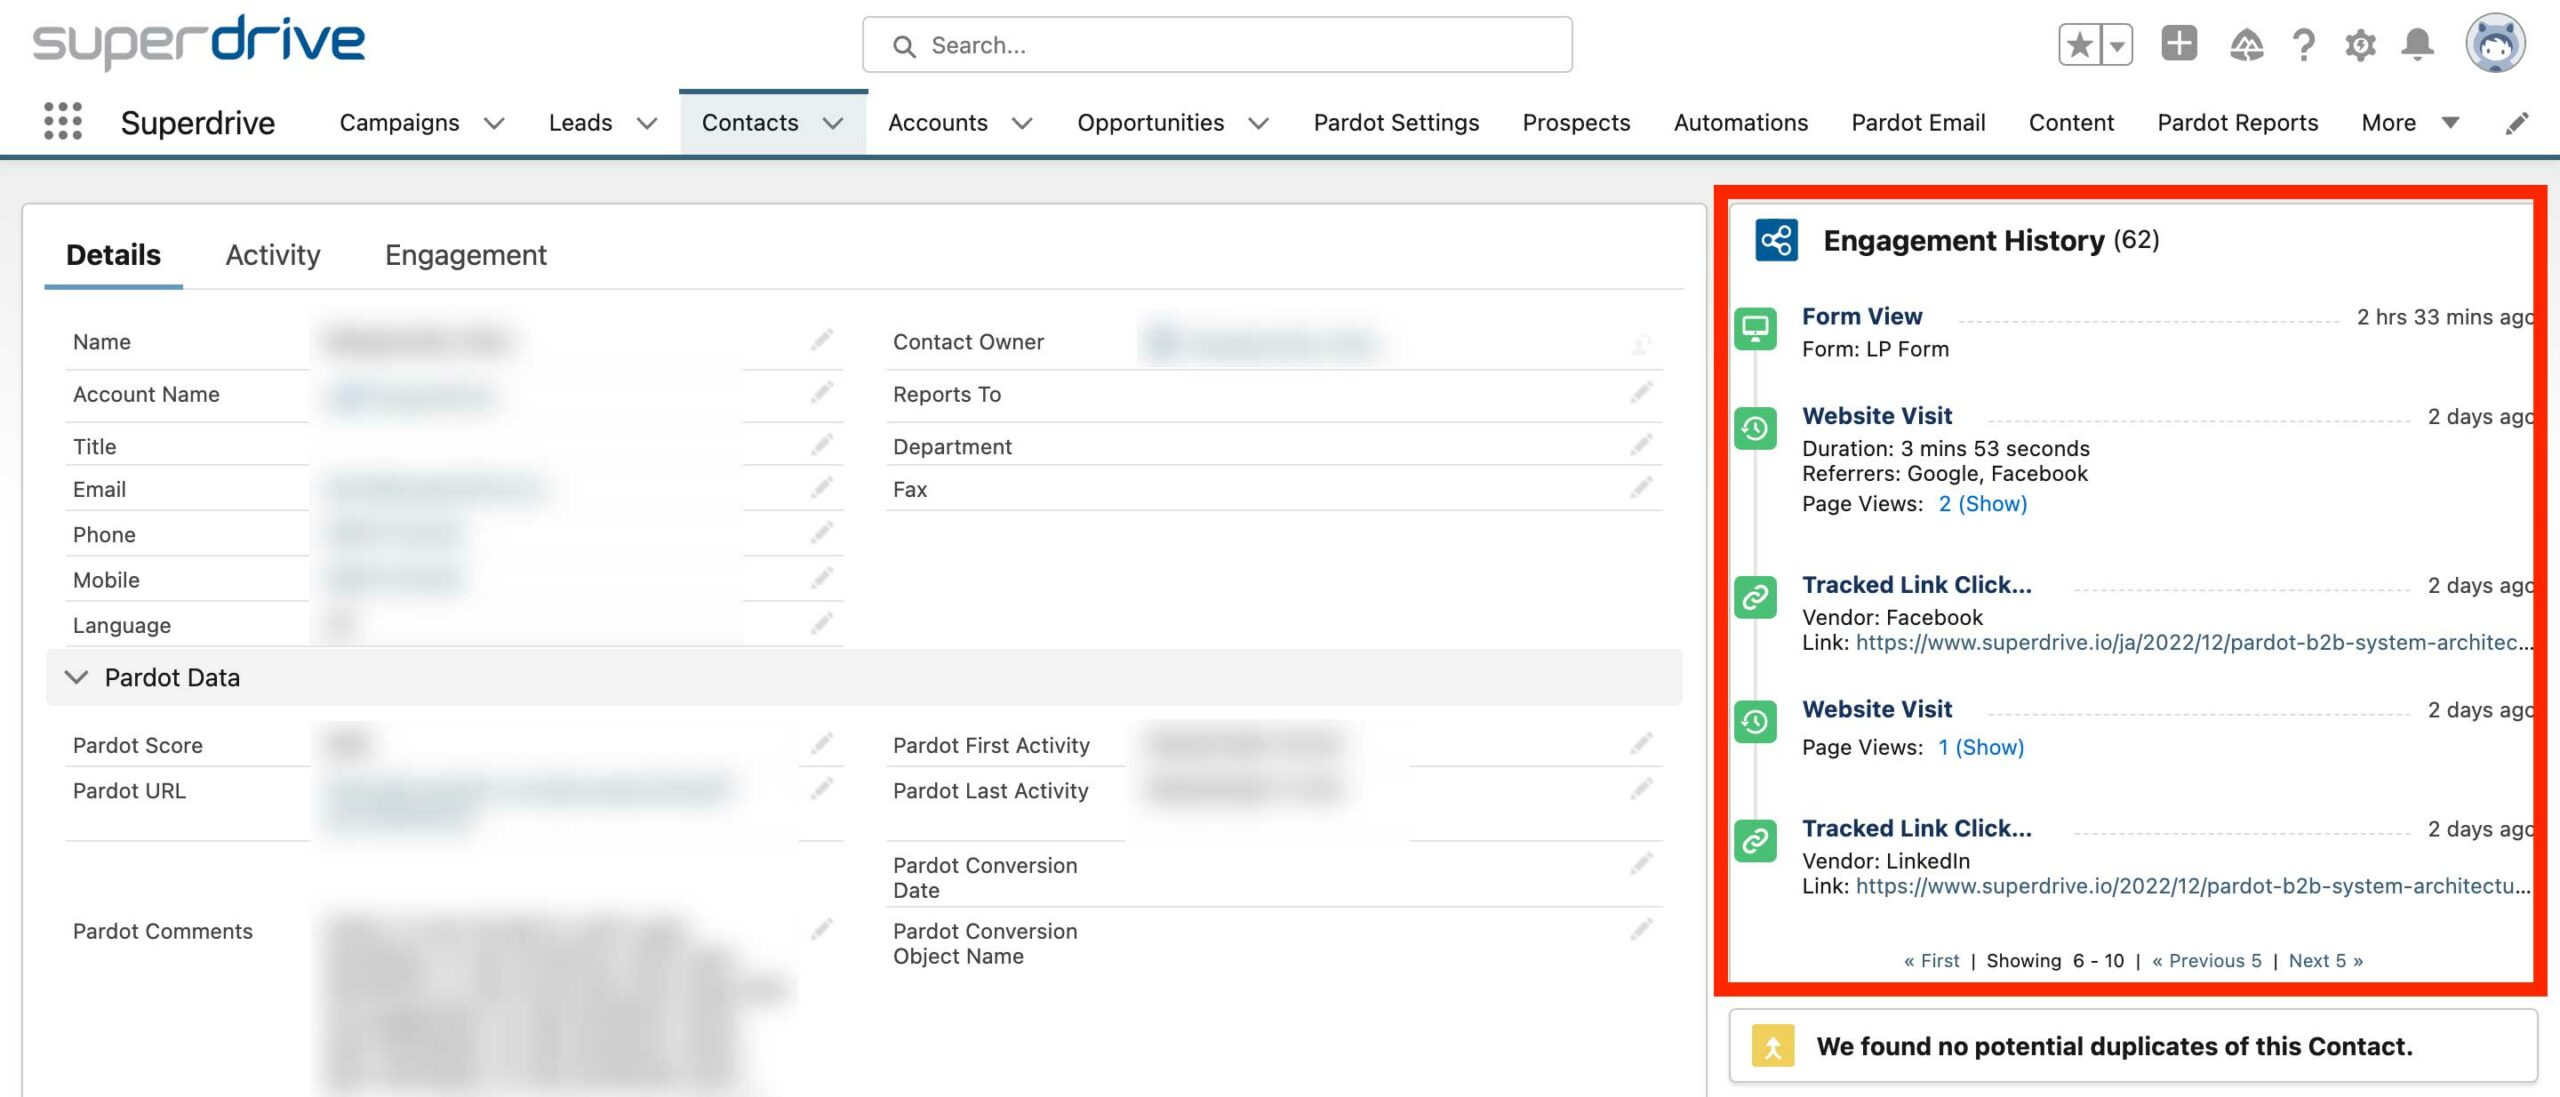Open the user profile avatar
The width and height of the screenshot is (2560, 1097).
pos(2495,44)
